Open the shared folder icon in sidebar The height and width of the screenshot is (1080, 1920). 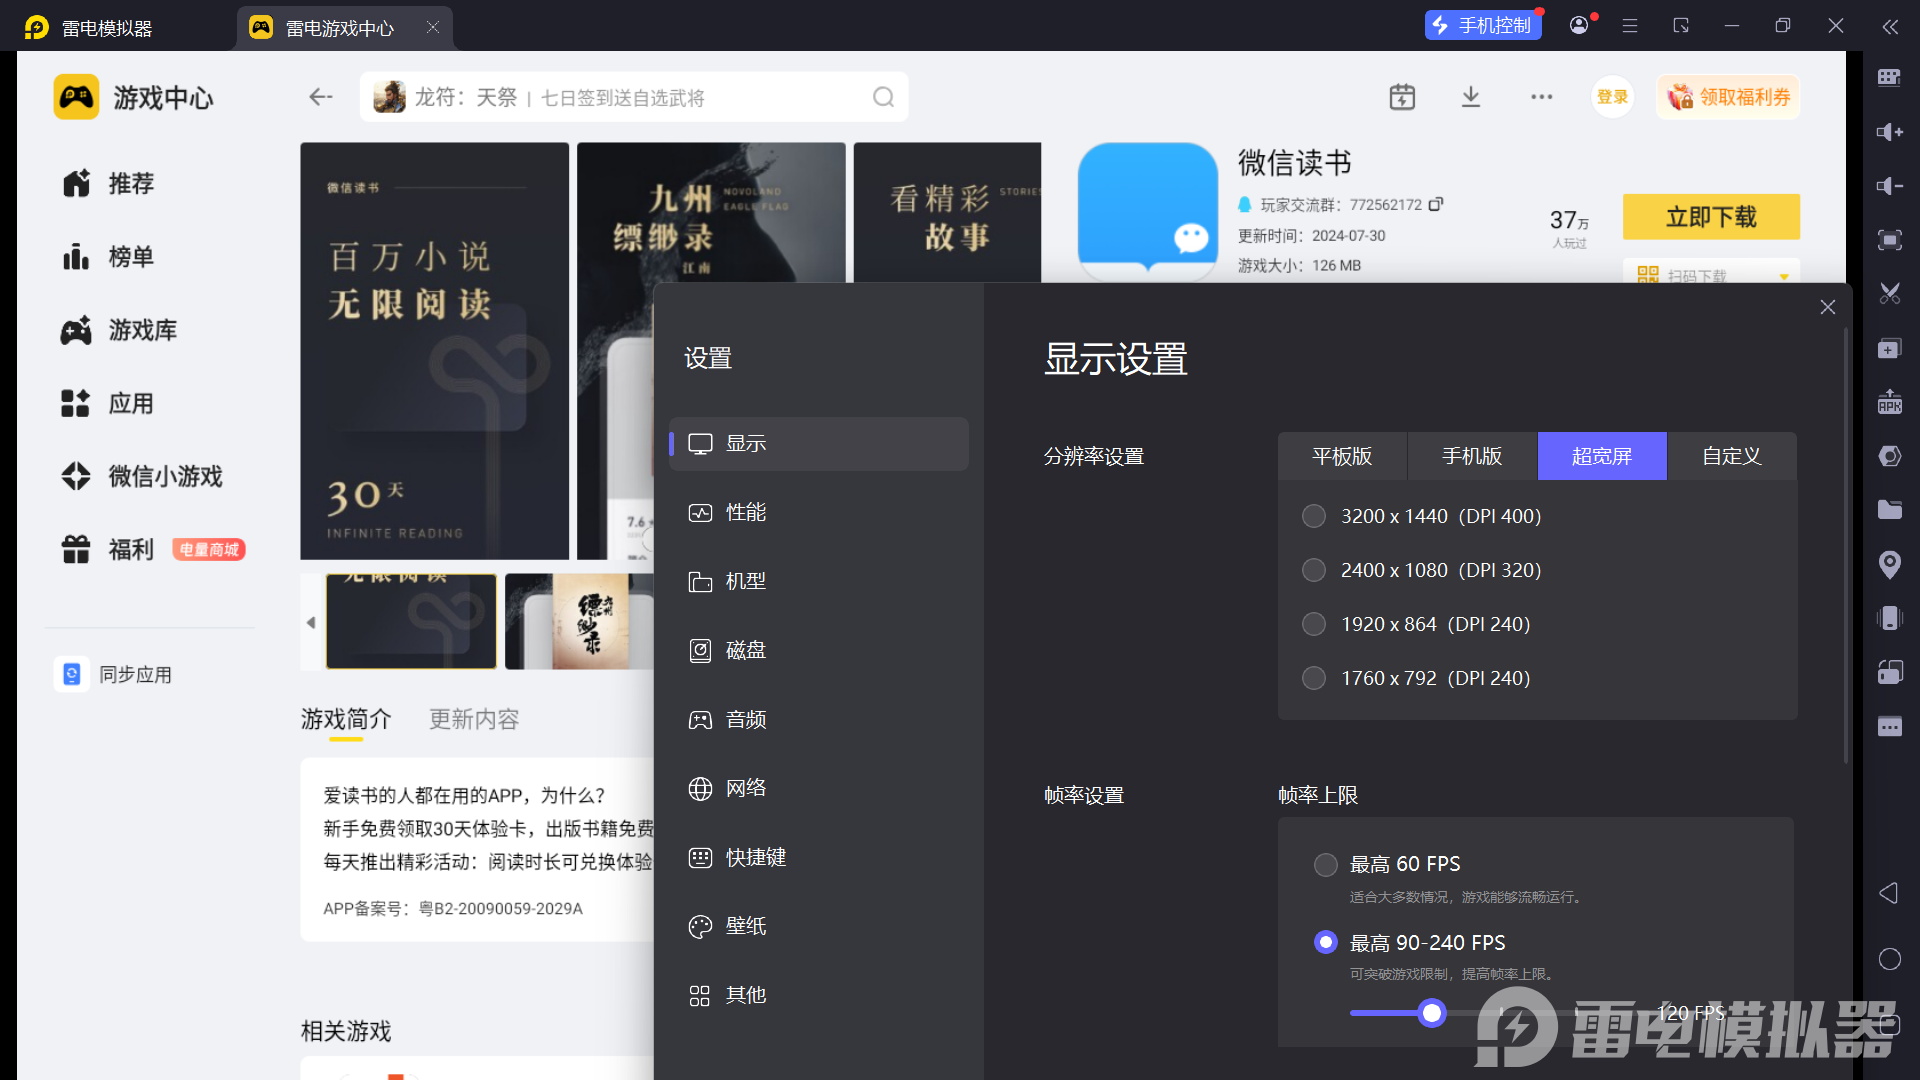(1889, 510)
